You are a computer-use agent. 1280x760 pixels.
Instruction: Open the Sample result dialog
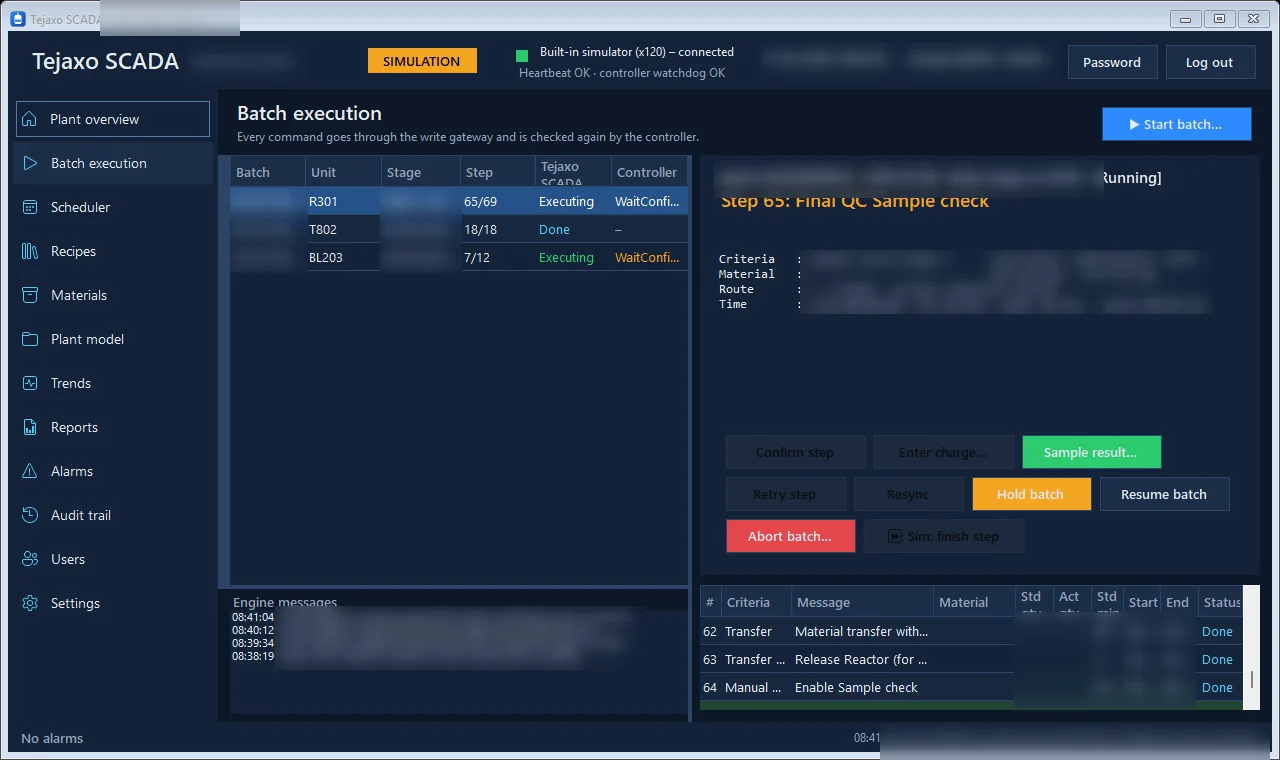(1091, 452)
